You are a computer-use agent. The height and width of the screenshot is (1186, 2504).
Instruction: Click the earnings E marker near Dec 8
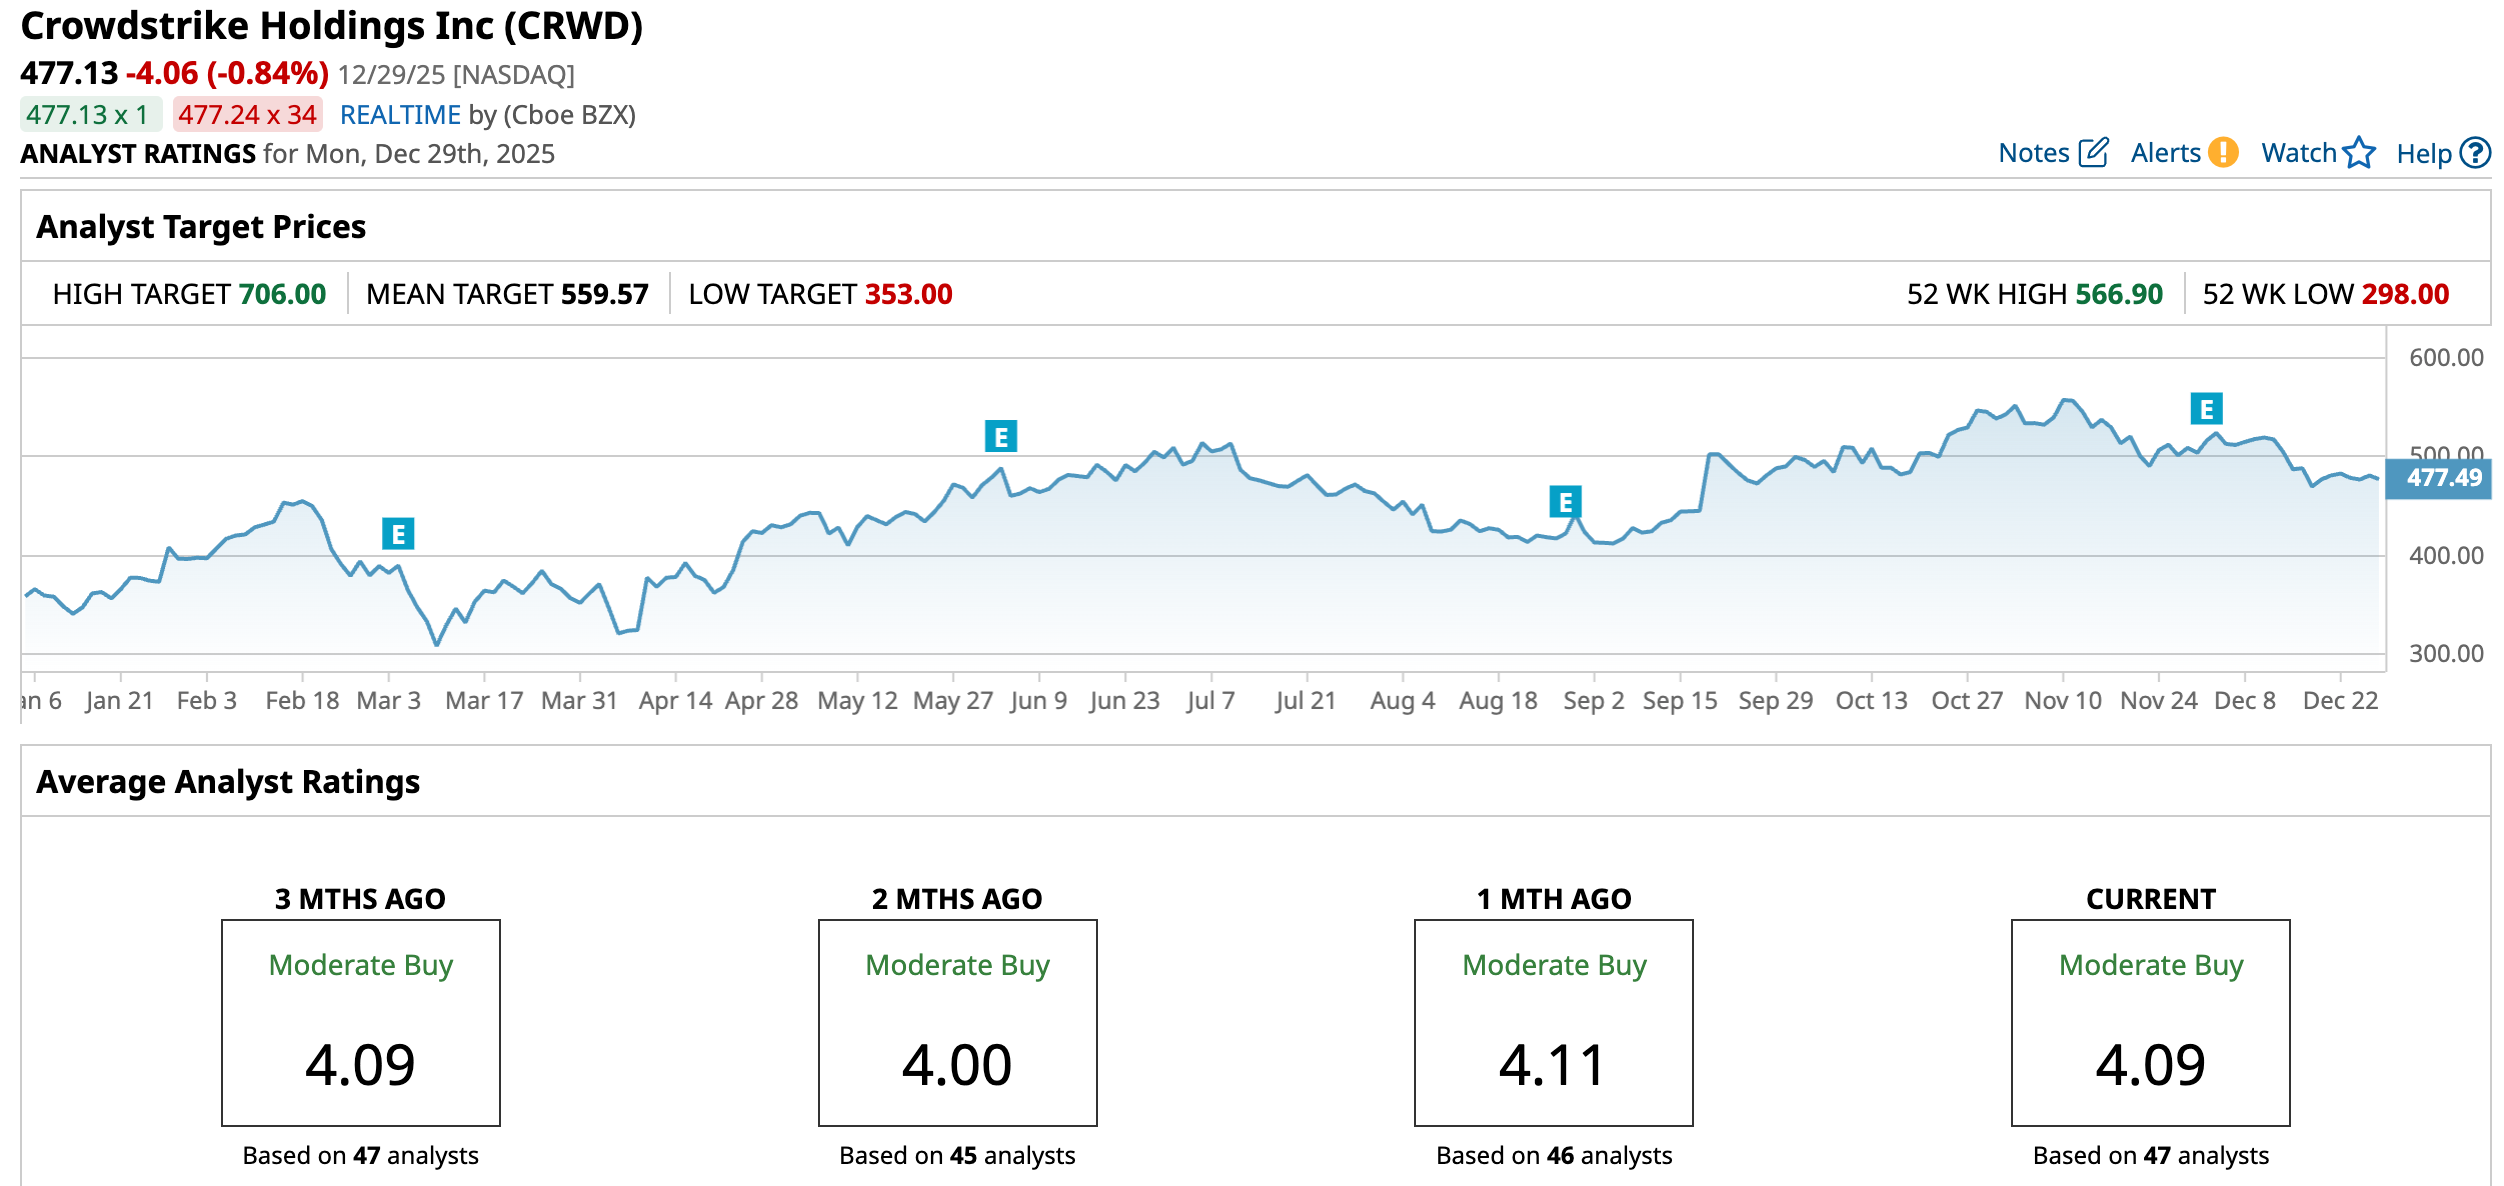pyautogui.click(x=2206, y=409)
